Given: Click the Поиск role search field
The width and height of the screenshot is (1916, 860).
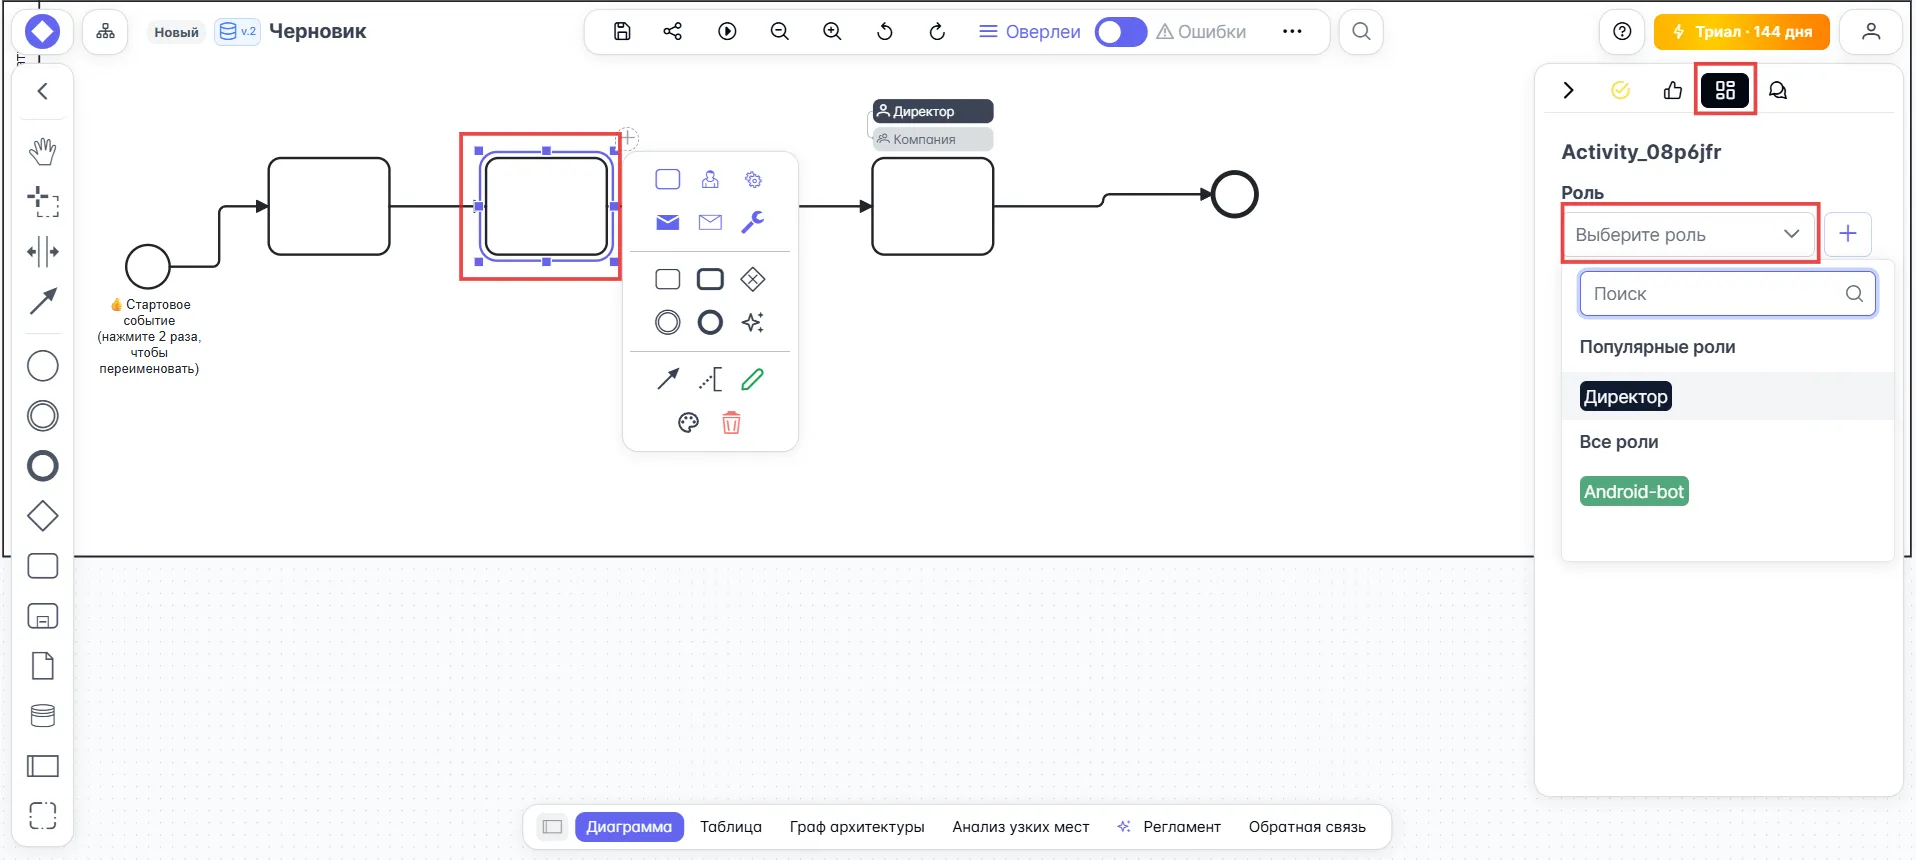Looking at the screenshot, I should tap(1715, 294).
